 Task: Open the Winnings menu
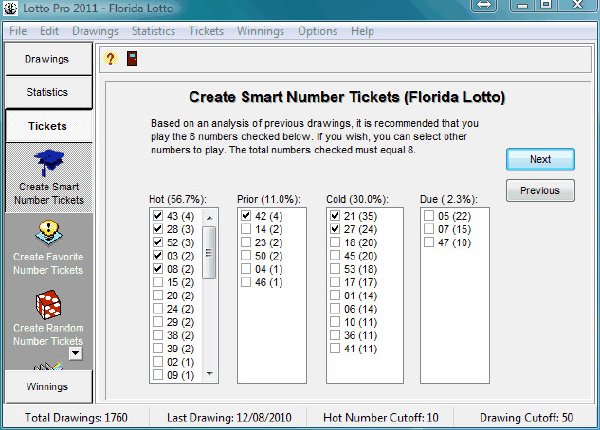point(261,31)
